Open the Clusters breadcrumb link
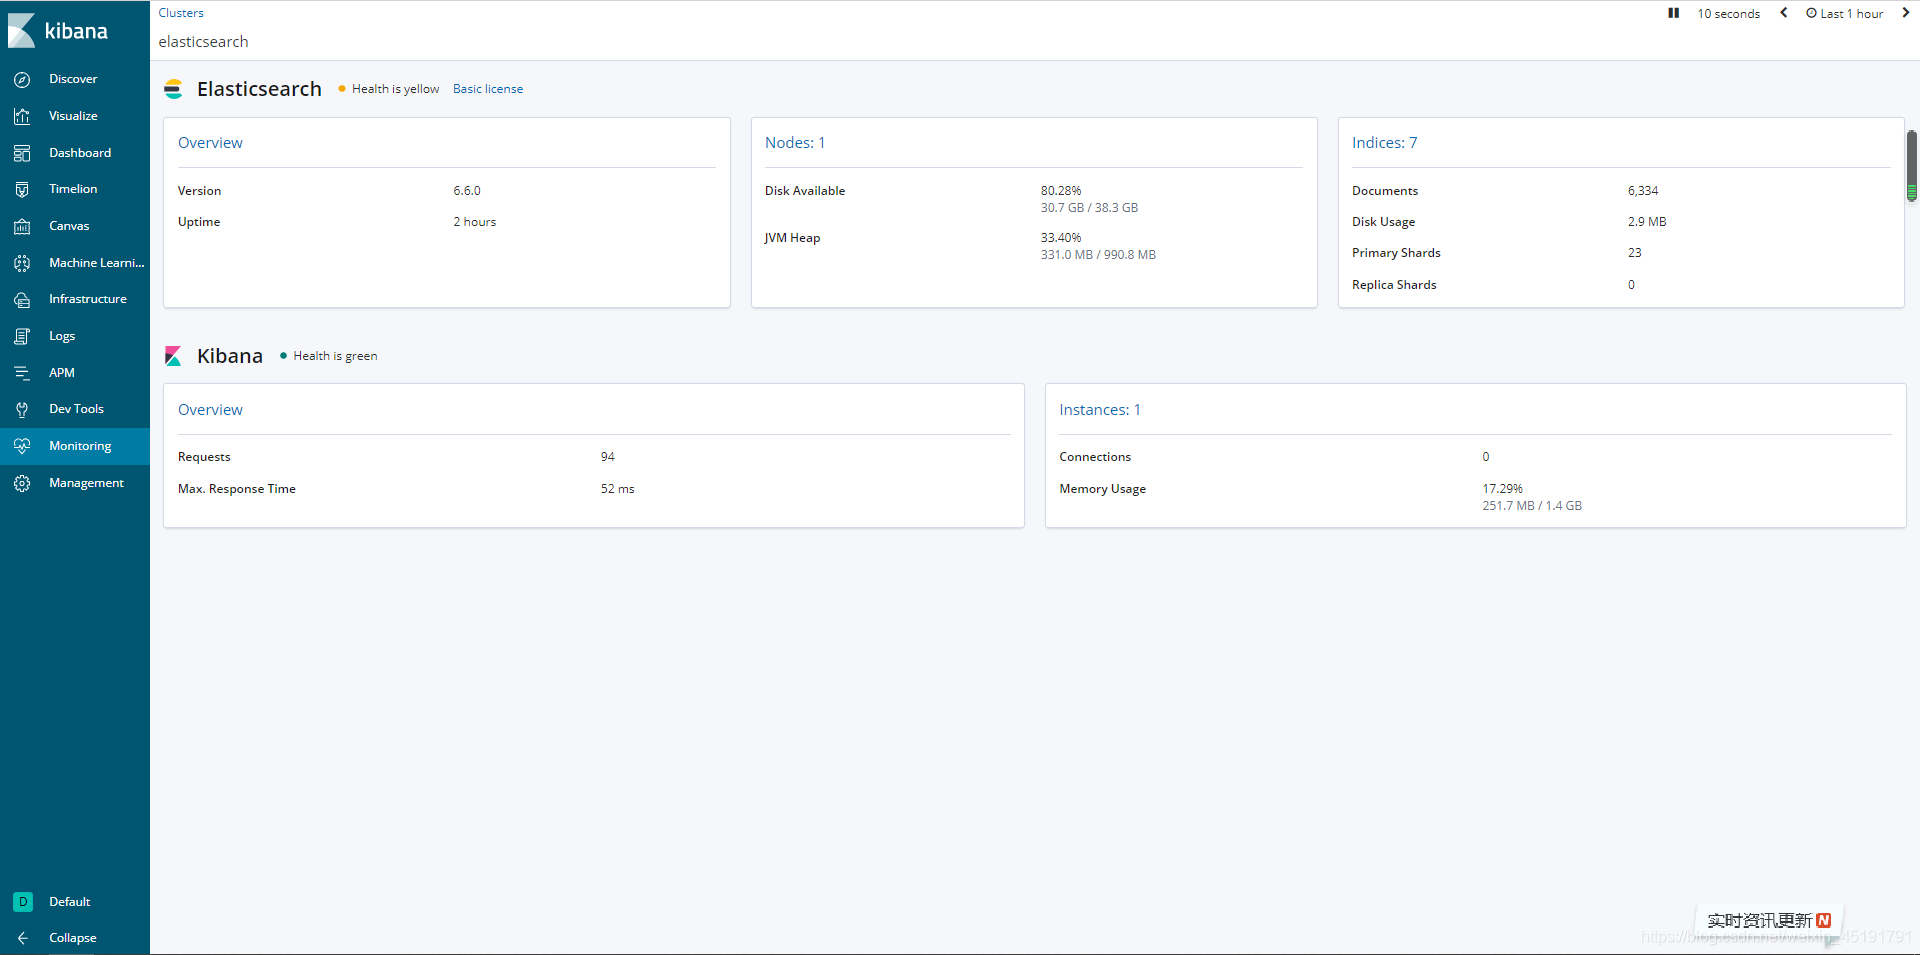This screenshot has height=955, width=1920. [181, 13]
